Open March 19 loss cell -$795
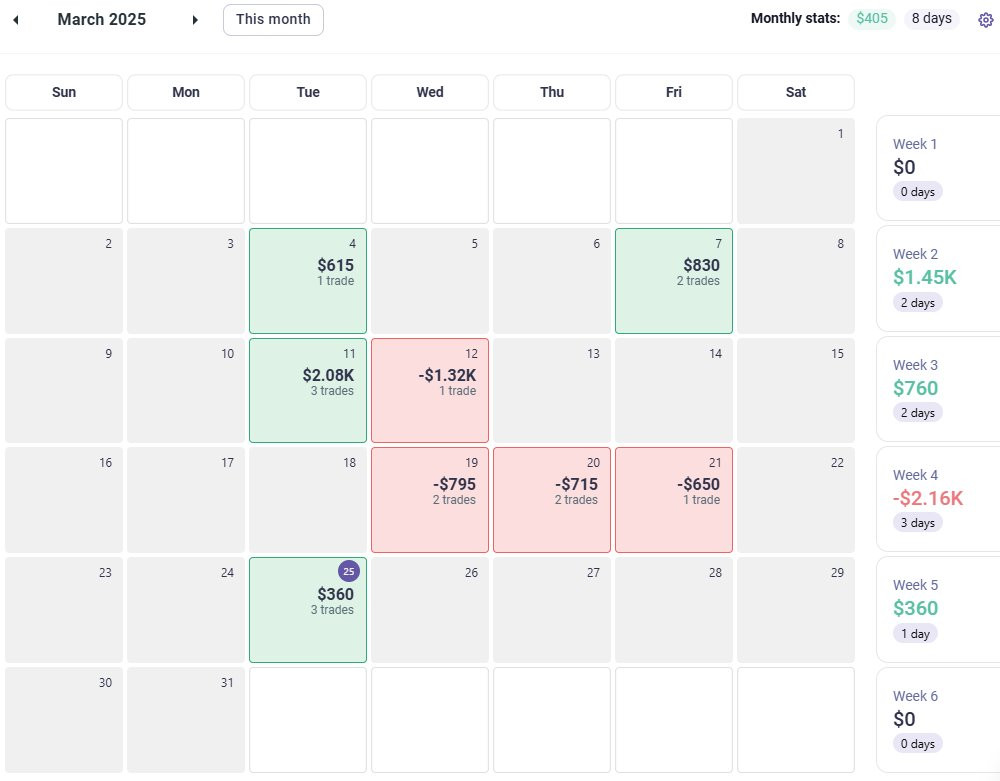The image size is (1000, 781). pos(430,500)
